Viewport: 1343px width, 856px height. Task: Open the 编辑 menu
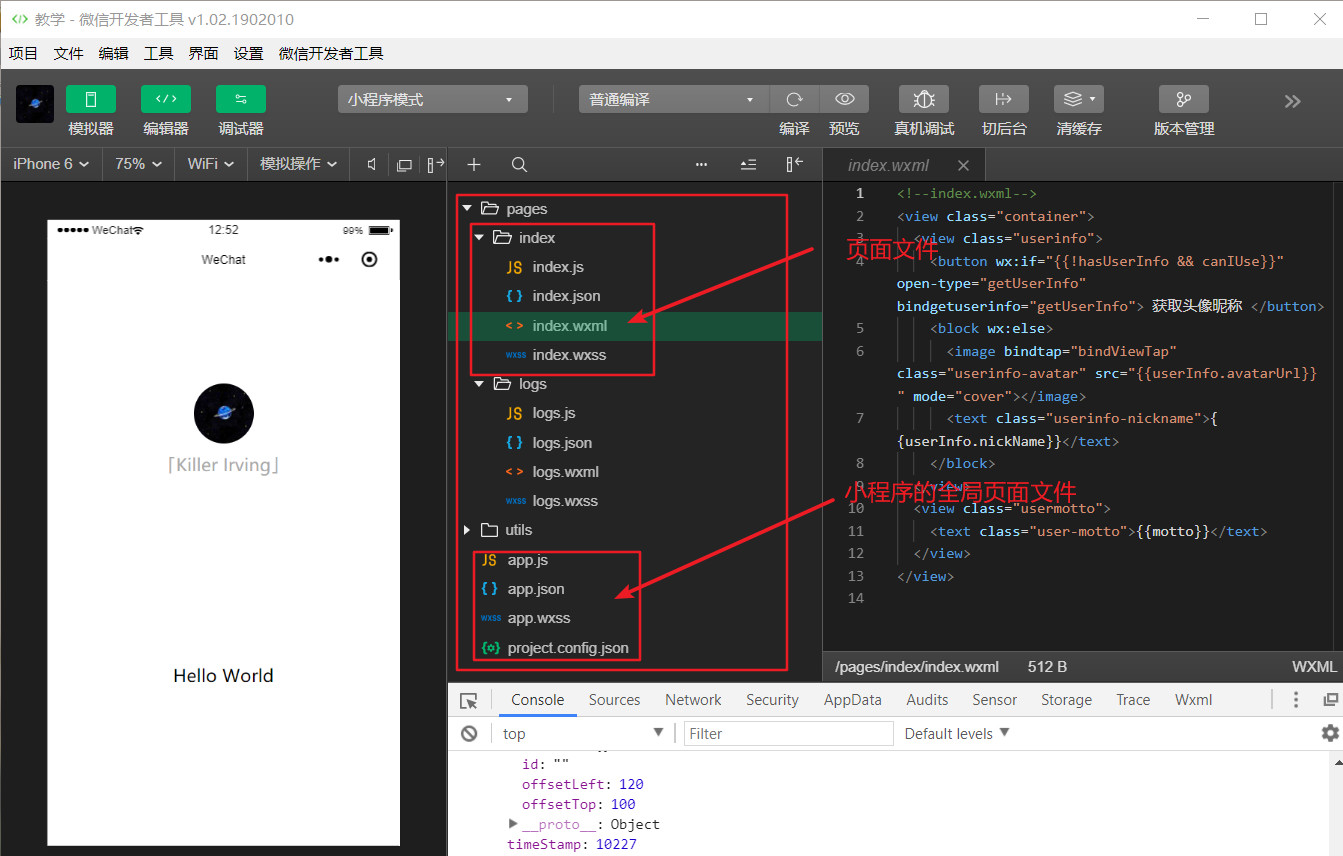114,54
